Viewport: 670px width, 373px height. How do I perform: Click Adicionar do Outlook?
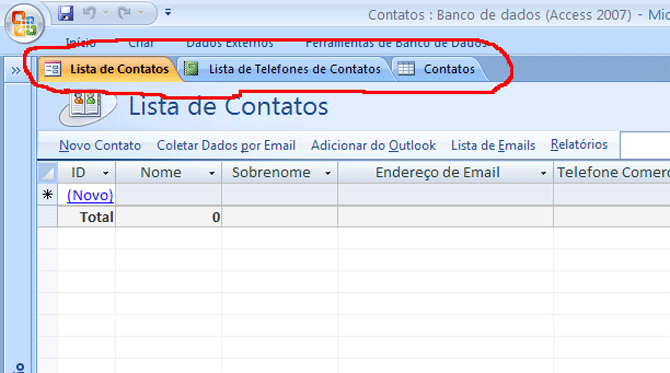click(x=373, y=145)
